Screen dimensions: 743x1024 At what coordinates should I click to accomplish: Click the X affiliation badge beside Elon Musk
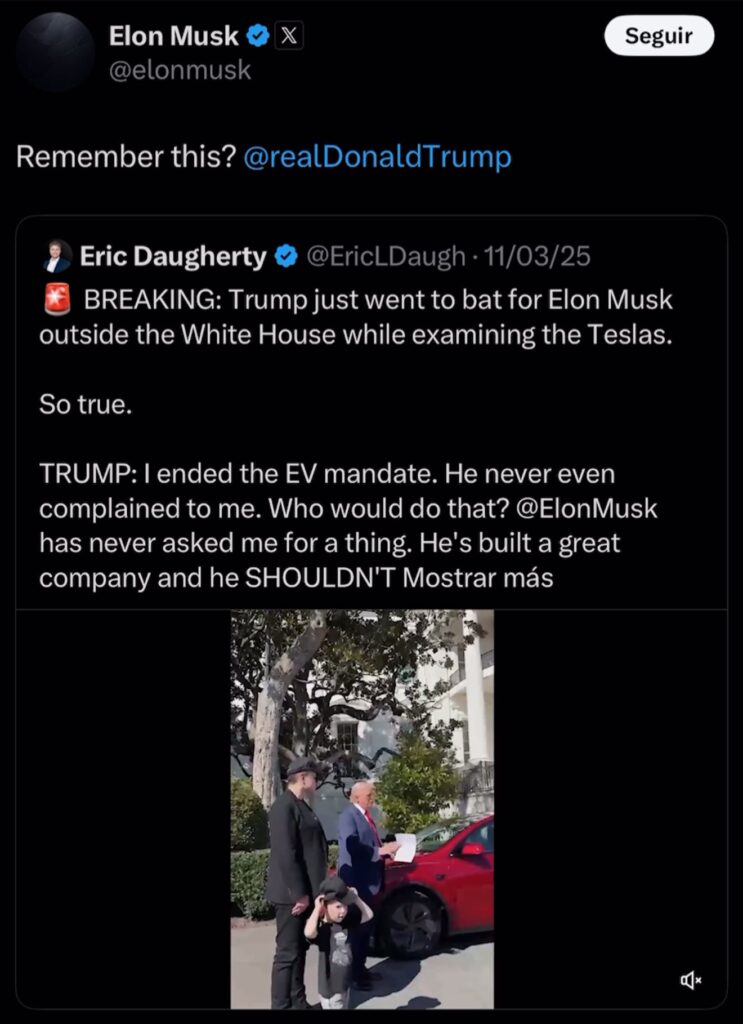pyautogui.click(x=289, y=36)
